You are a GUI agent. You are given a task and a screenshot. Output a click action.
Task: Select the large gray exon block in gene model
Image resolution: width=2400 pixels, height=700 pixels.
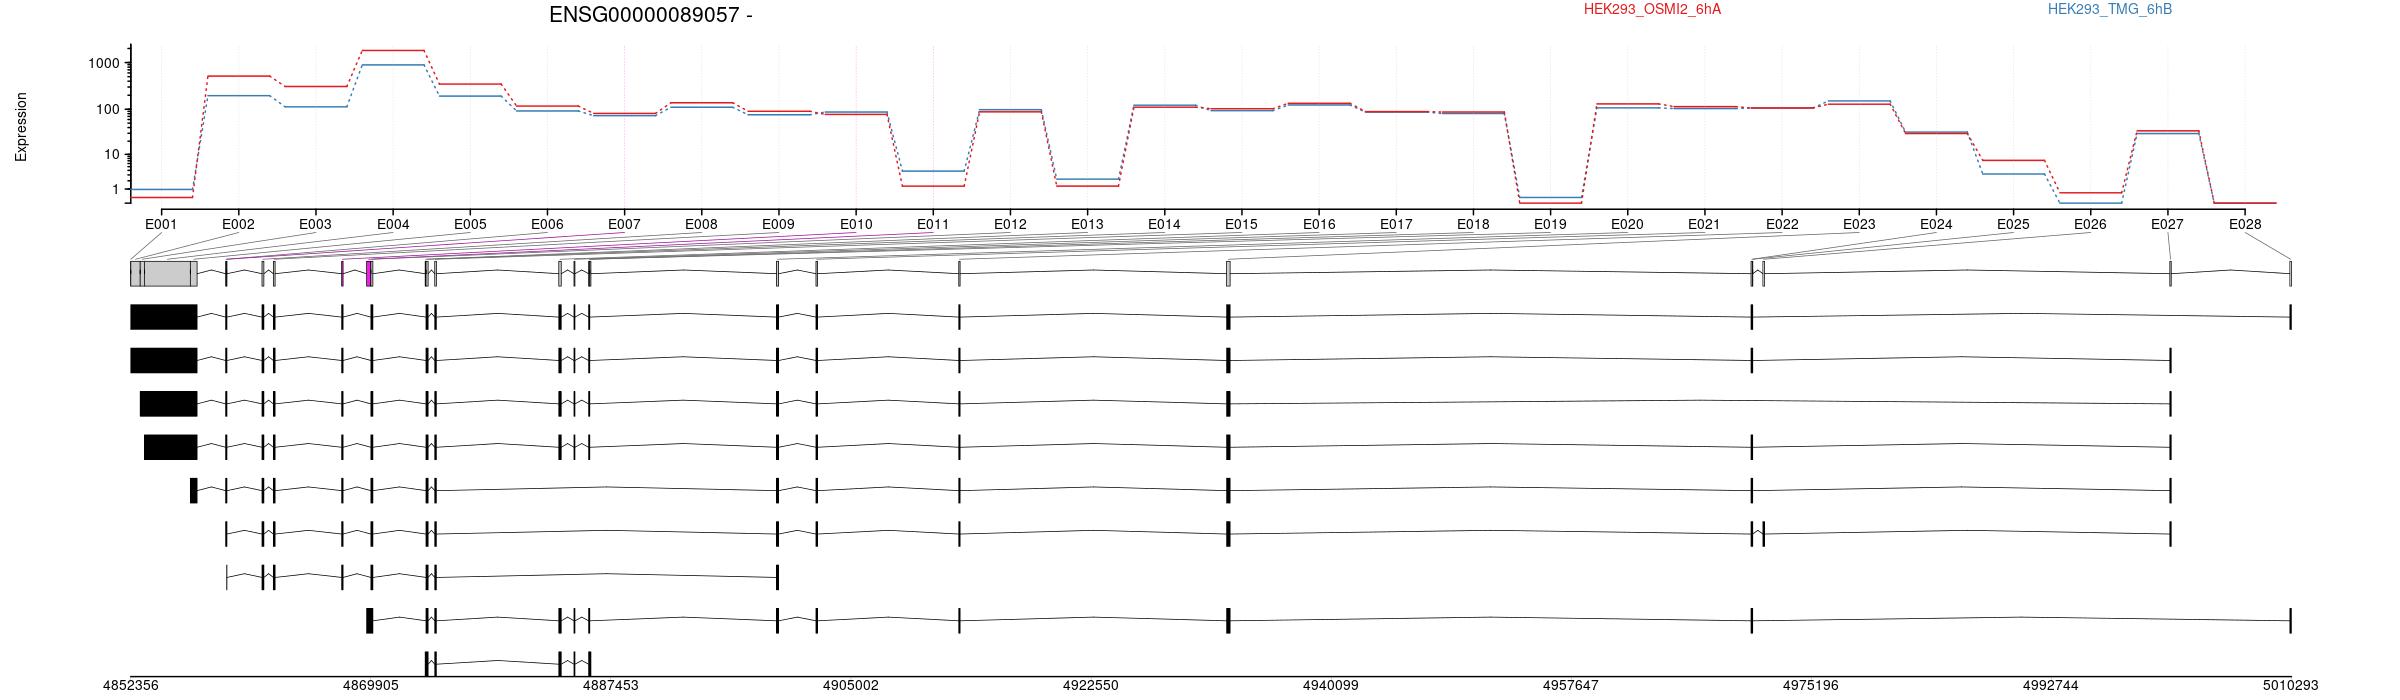[164, 274]
